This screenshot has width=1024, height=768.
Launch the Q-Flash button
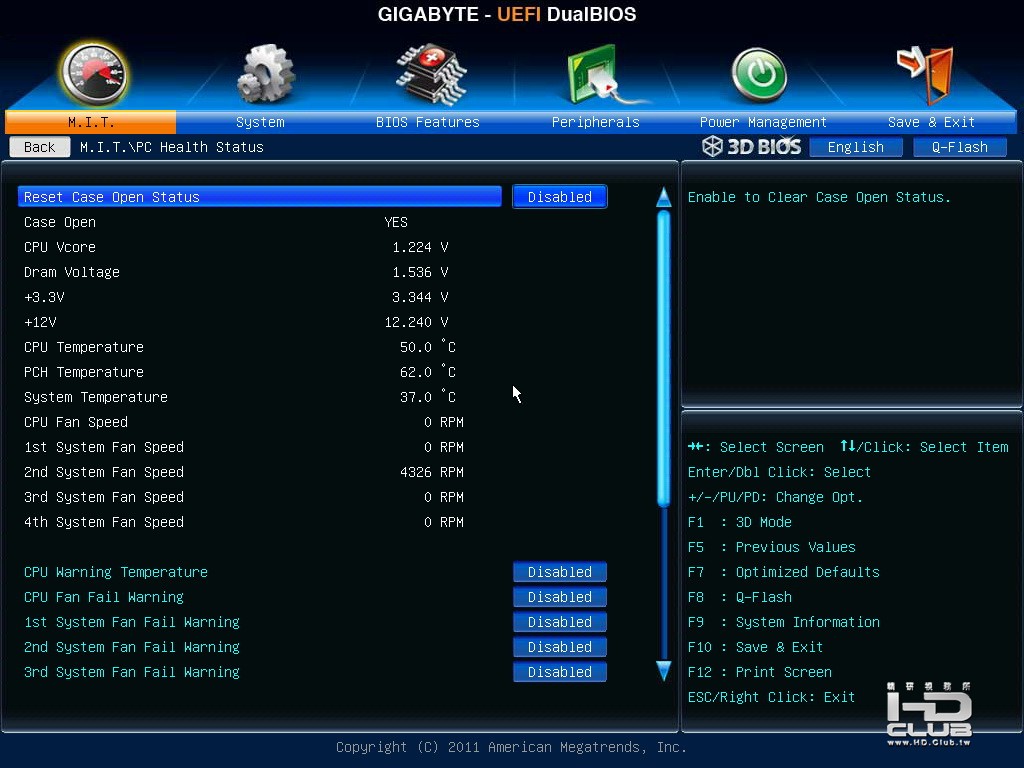pos(959,147)
